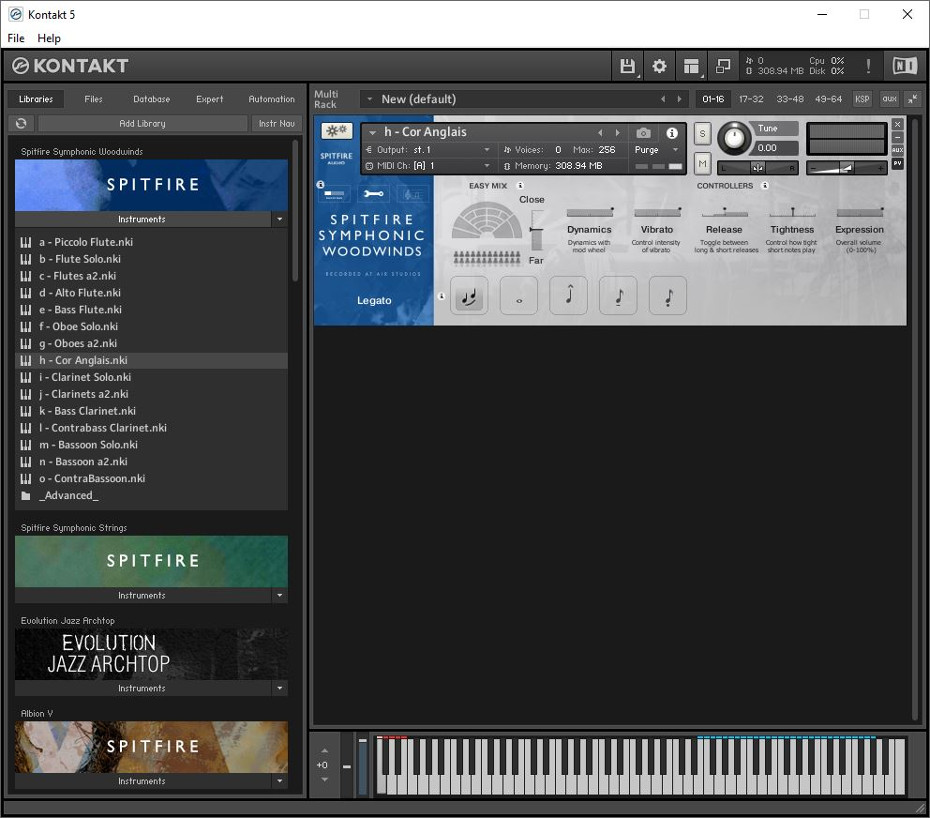Toggle the aux sends in the rack header
This screenshot has height=818, width=930.
pos(889,99)
